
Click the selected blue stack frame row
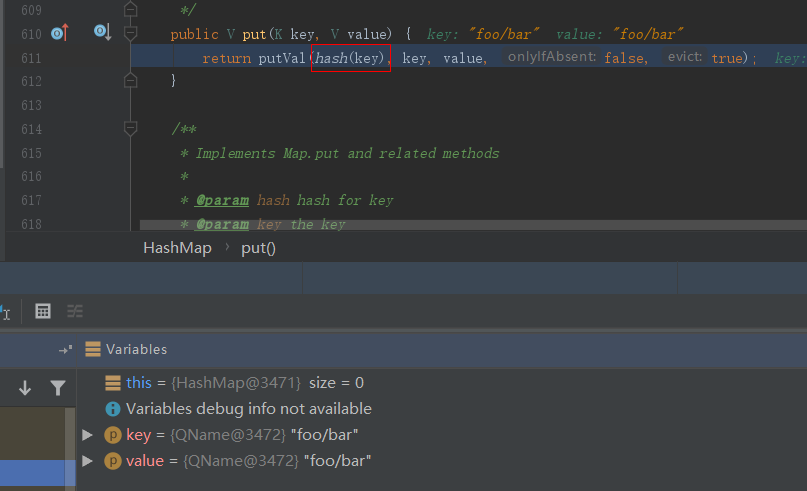point(37,472)
